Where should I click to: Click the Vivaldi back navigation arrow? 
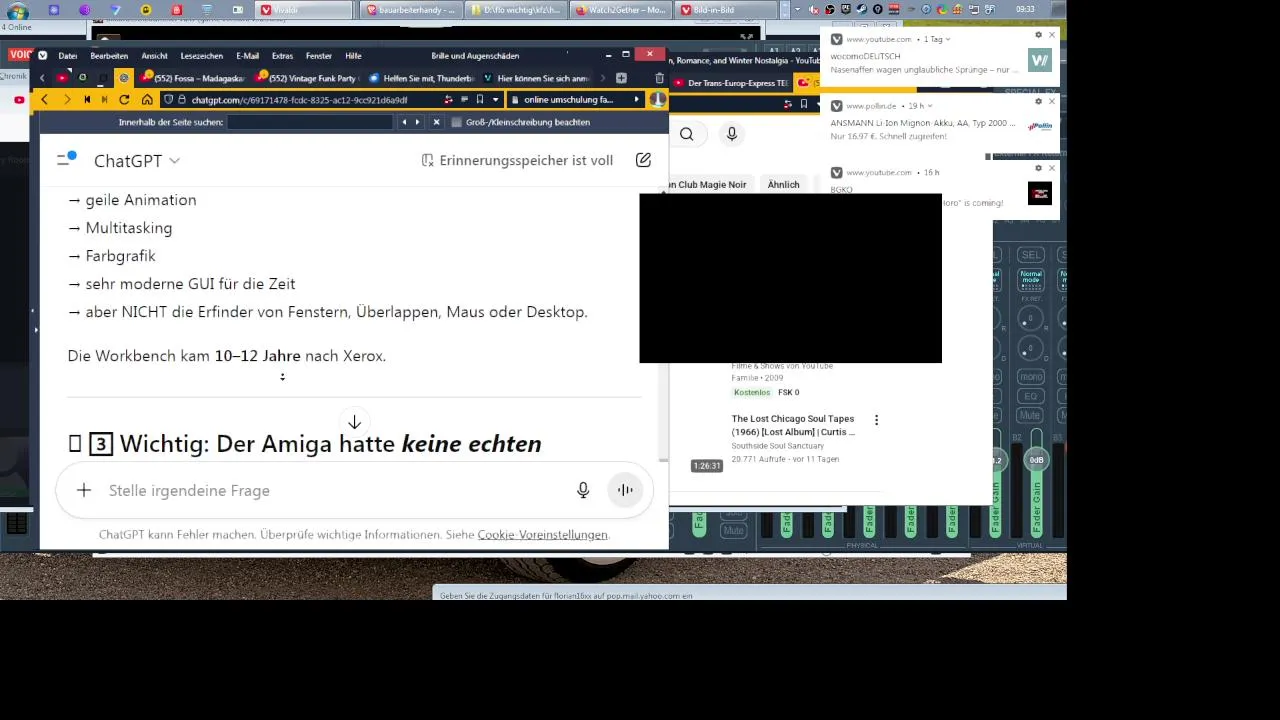[x=44, y=100]
